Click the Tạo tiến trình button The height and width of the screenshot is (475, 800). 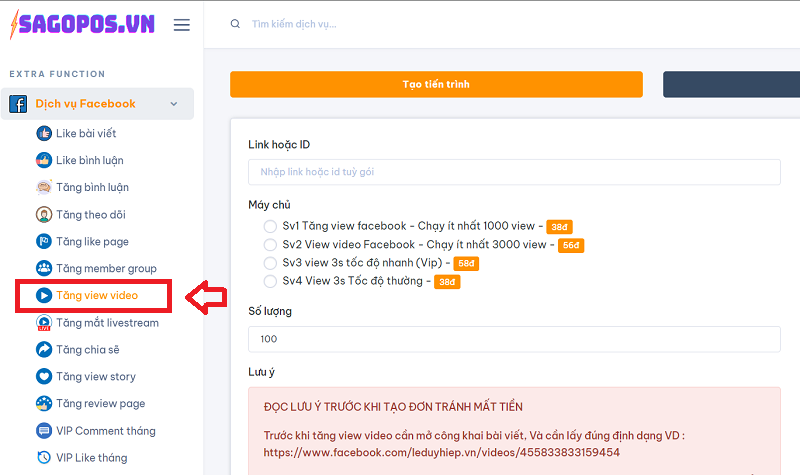point(436,85)
